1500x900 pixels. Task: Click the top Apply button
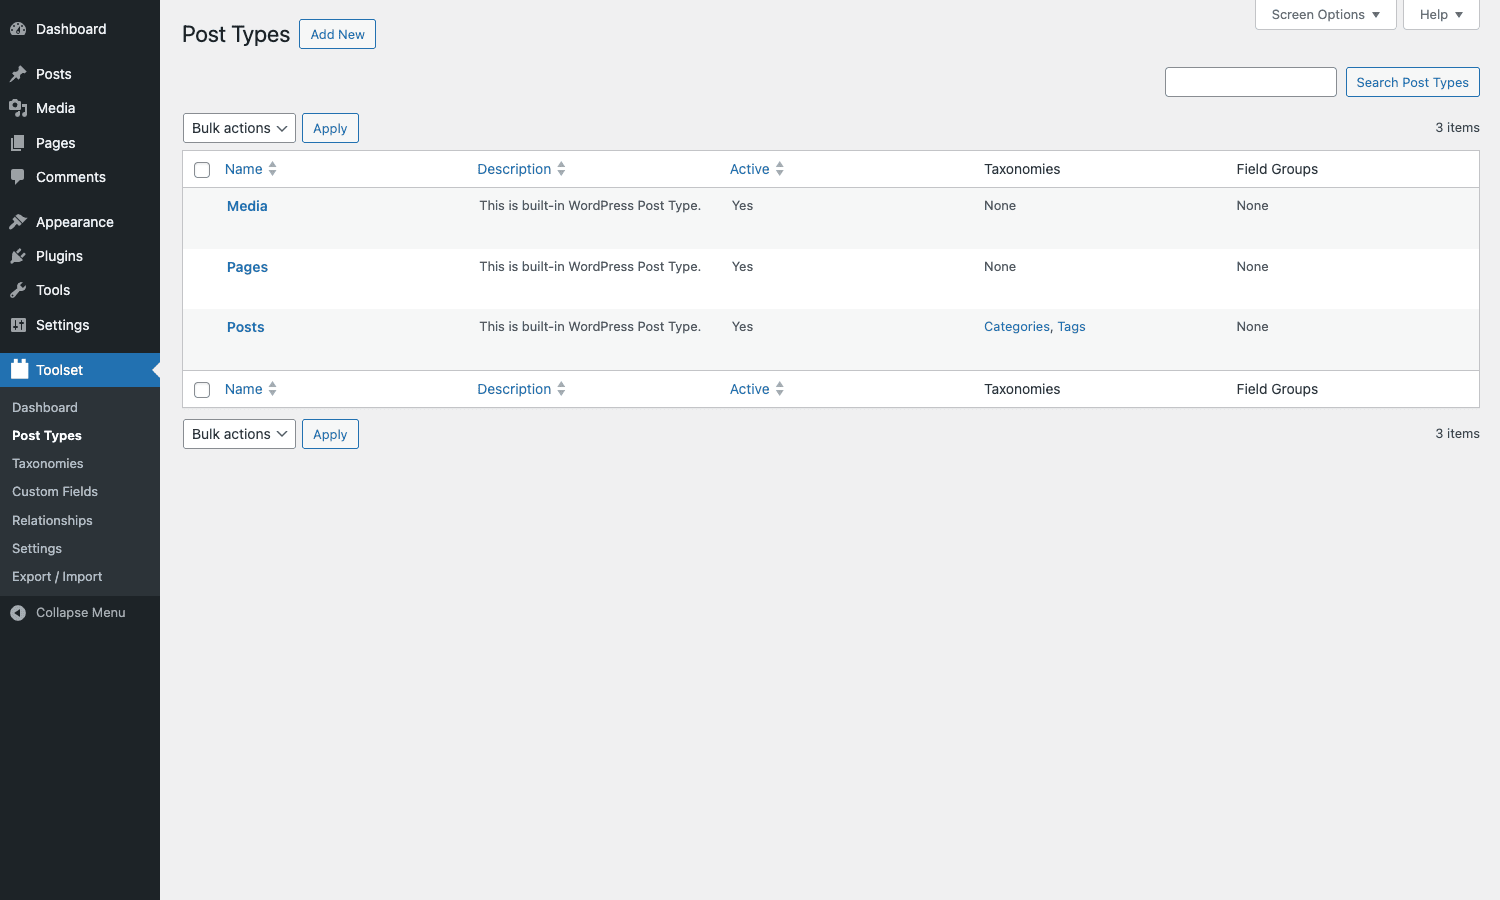(330, 128)
